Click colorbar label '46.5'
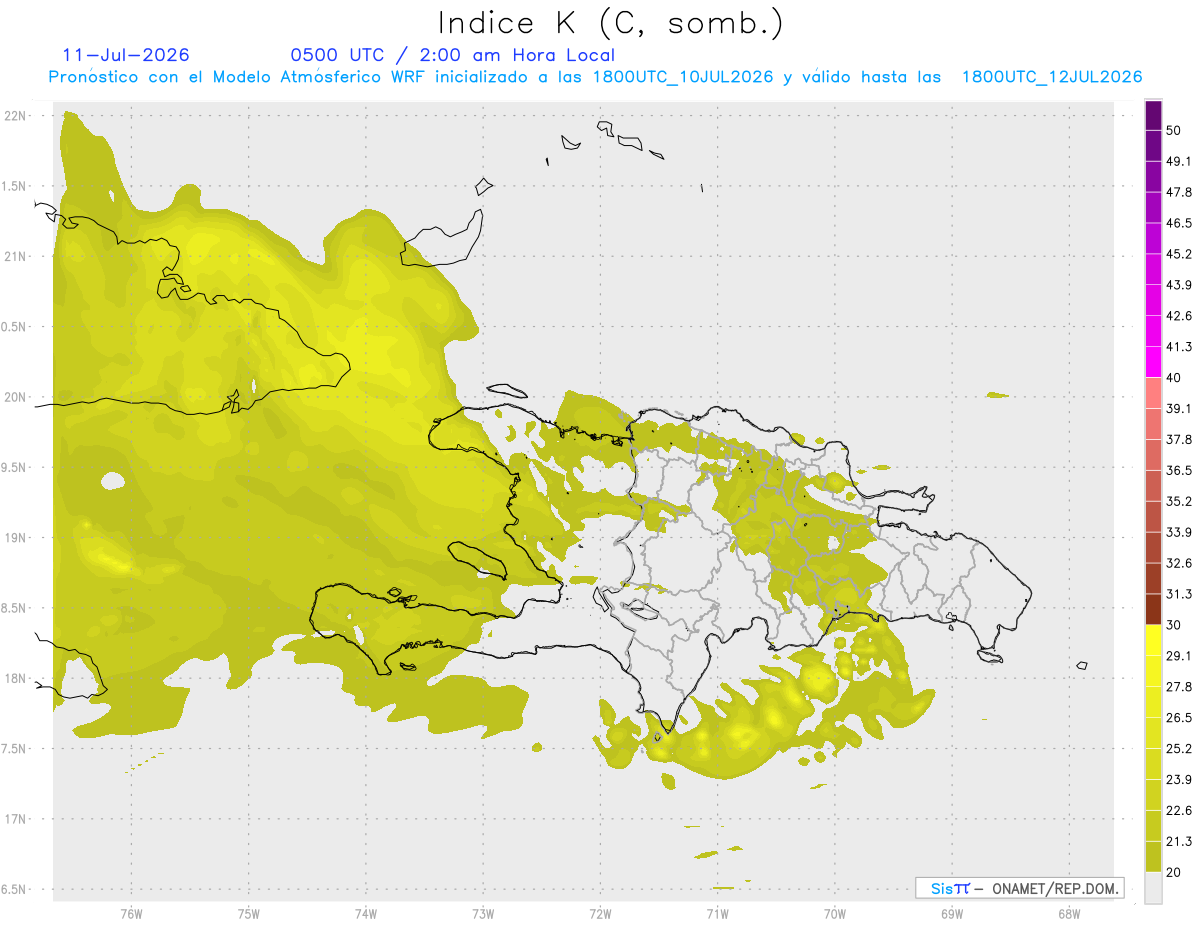 [x=1179, y=223]
